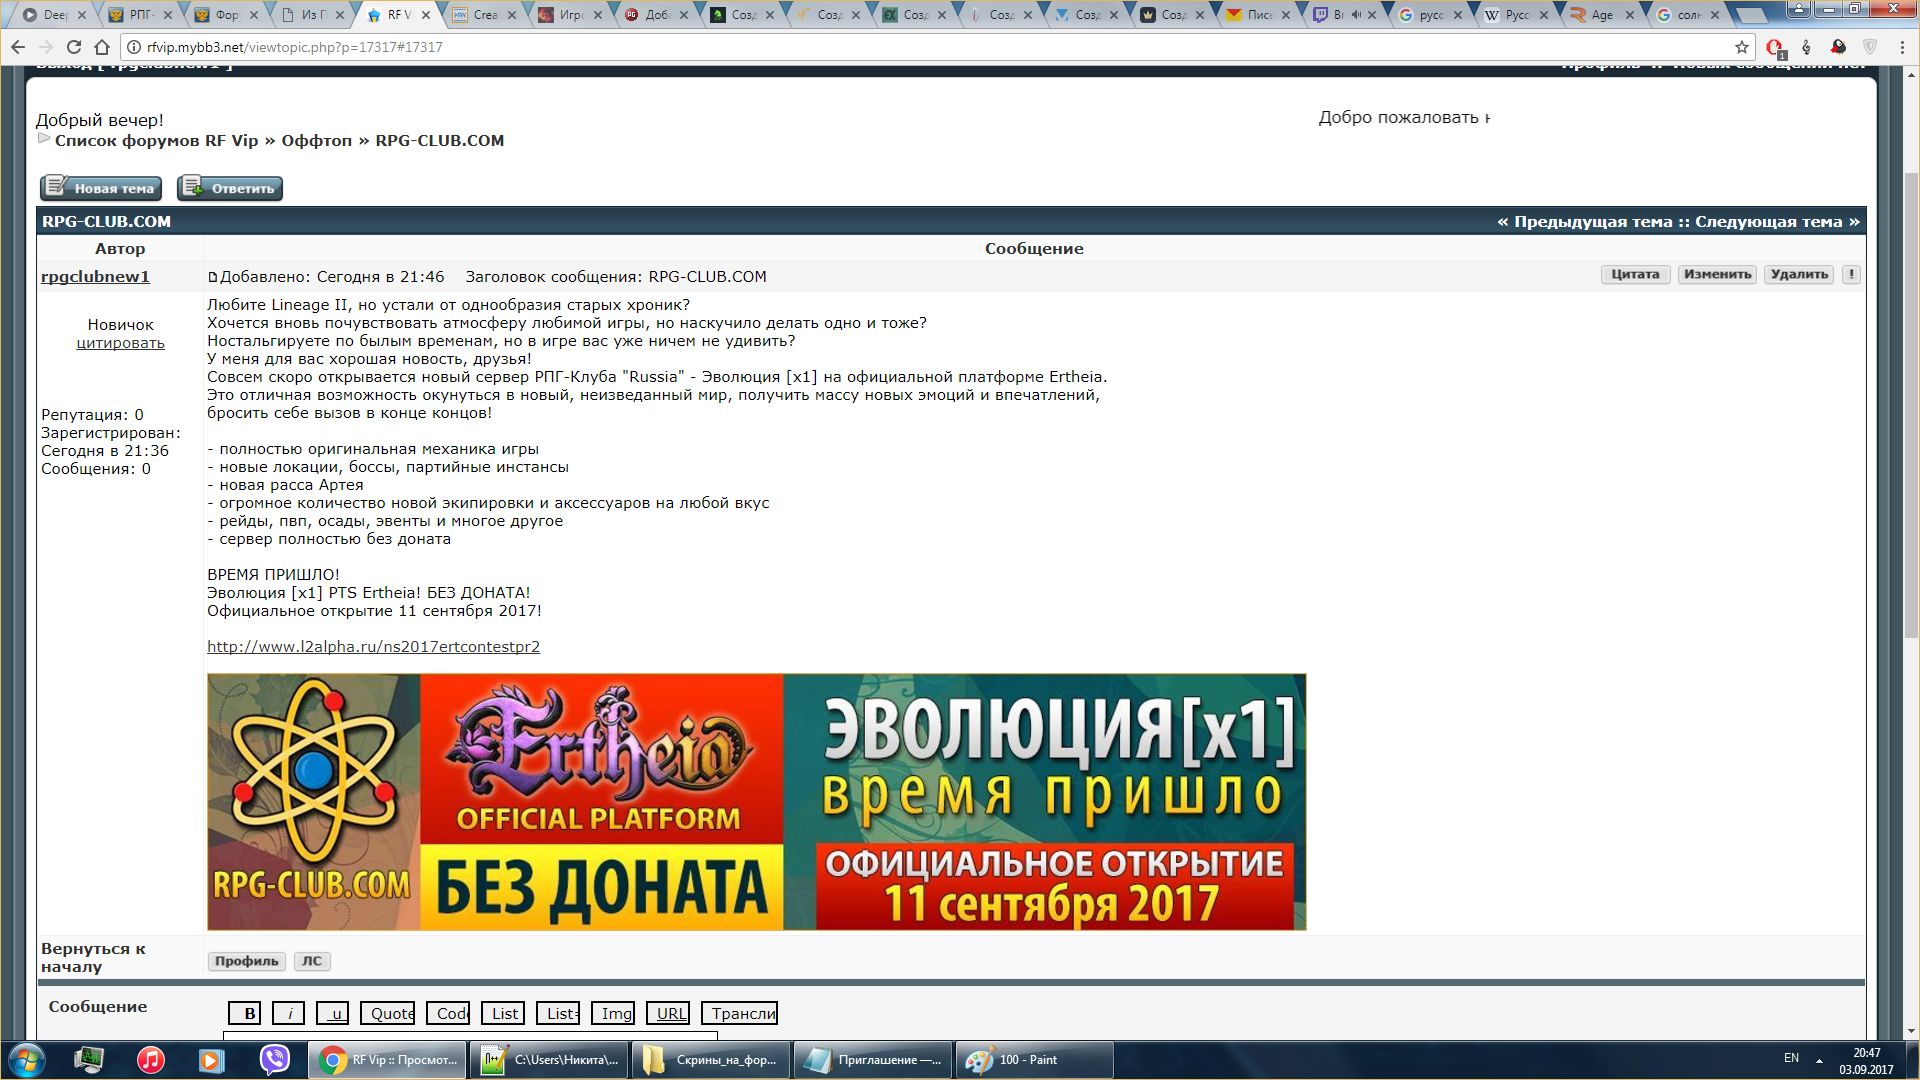Insert a List= tag
Image resolution: width=1920 pixels, height=1080 pixels.
pyautogui.click(x=558, y=1013)
